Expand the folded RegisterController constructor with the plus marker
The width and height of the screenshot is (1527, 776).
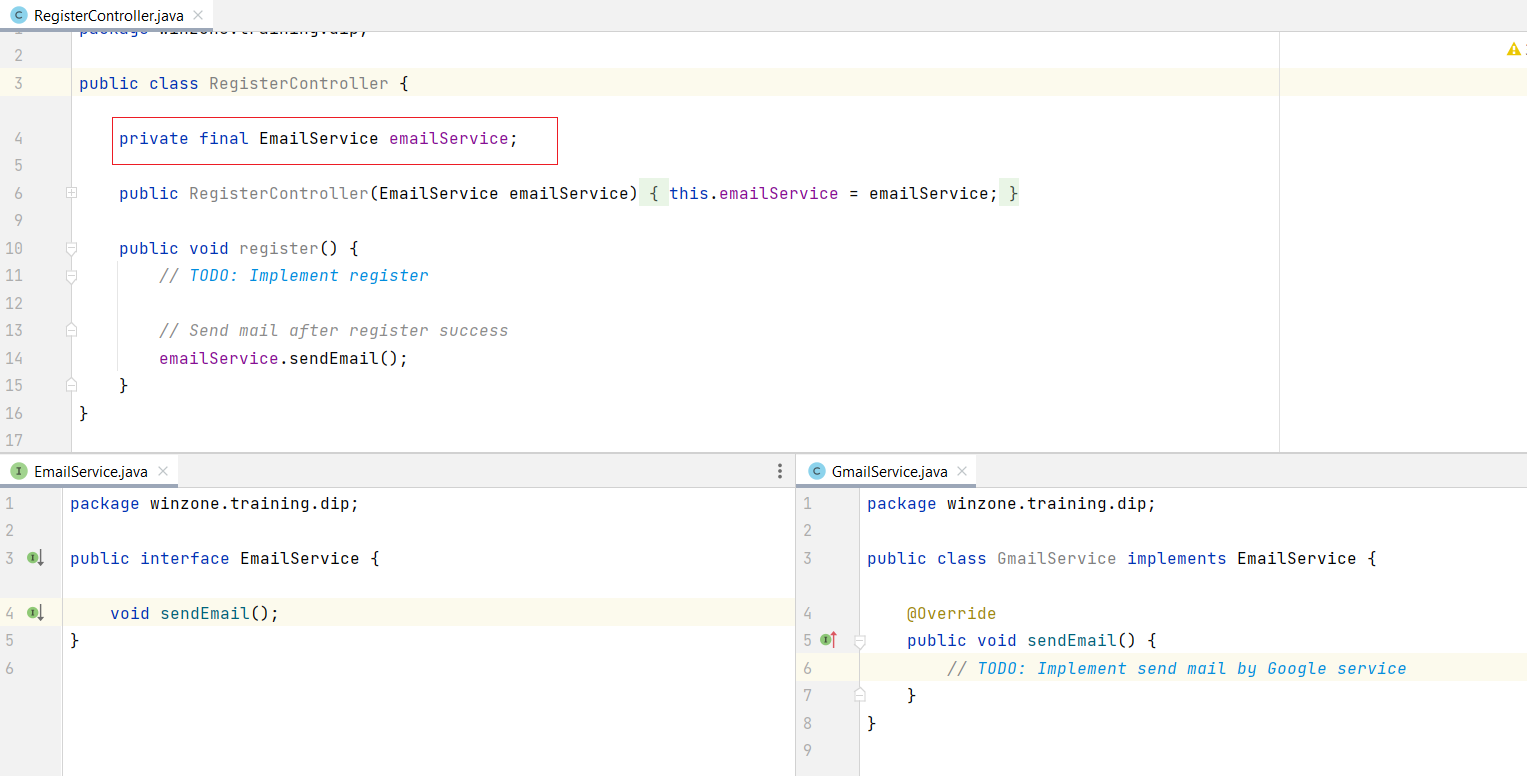(71, 193)
